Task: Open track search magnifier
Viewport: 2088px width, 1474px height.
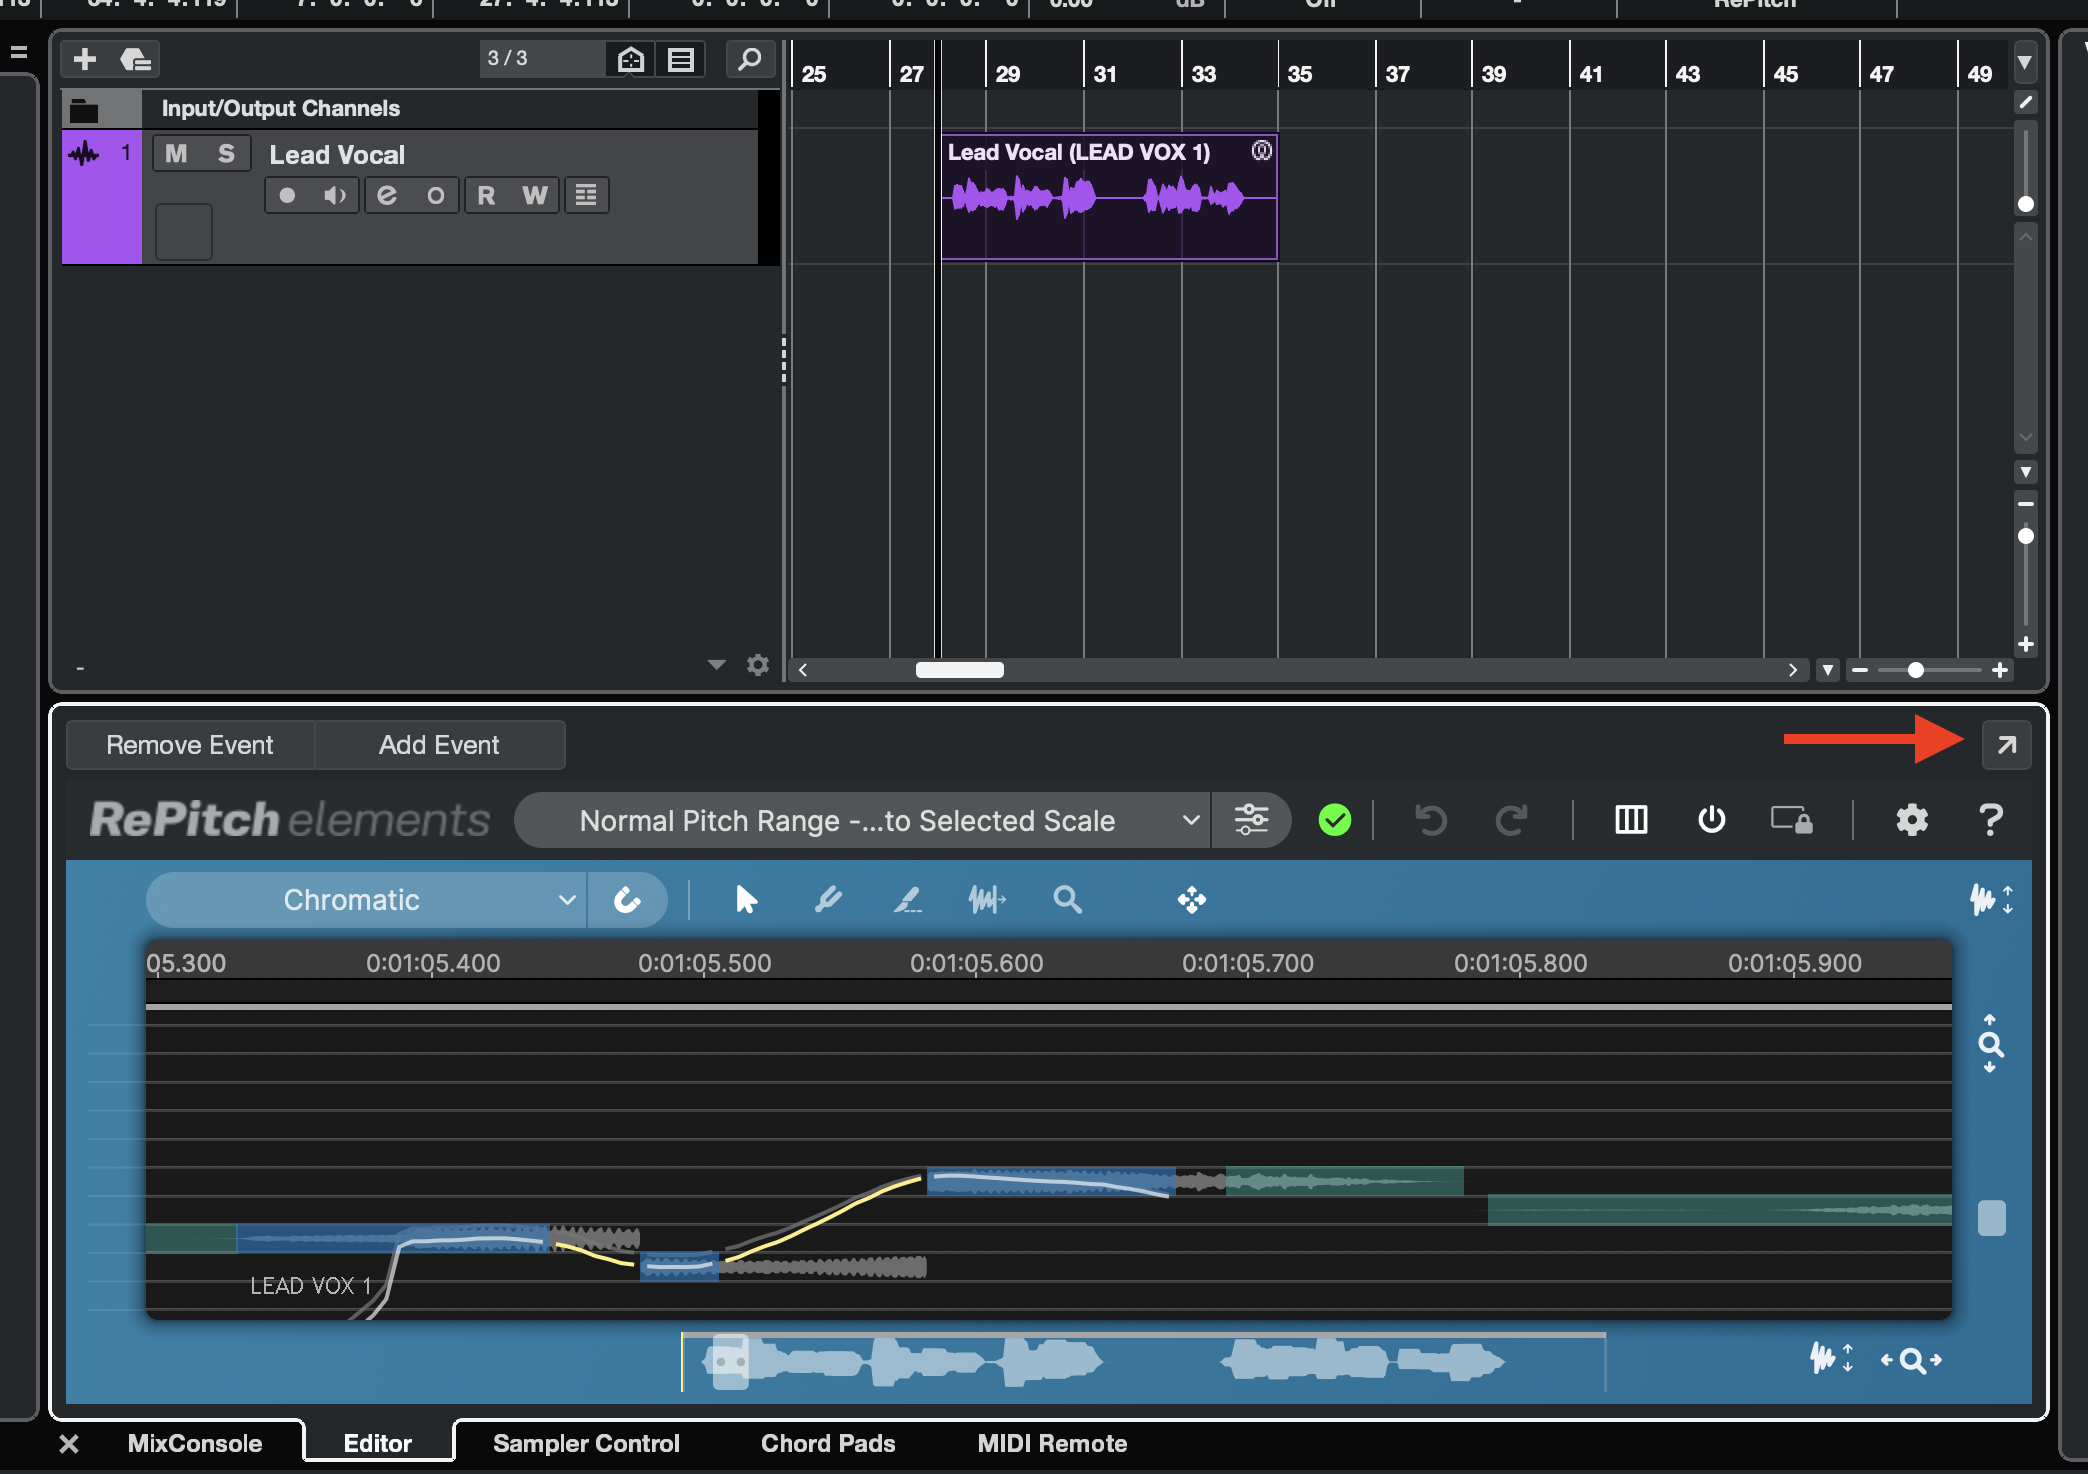Action: [749, 59]
